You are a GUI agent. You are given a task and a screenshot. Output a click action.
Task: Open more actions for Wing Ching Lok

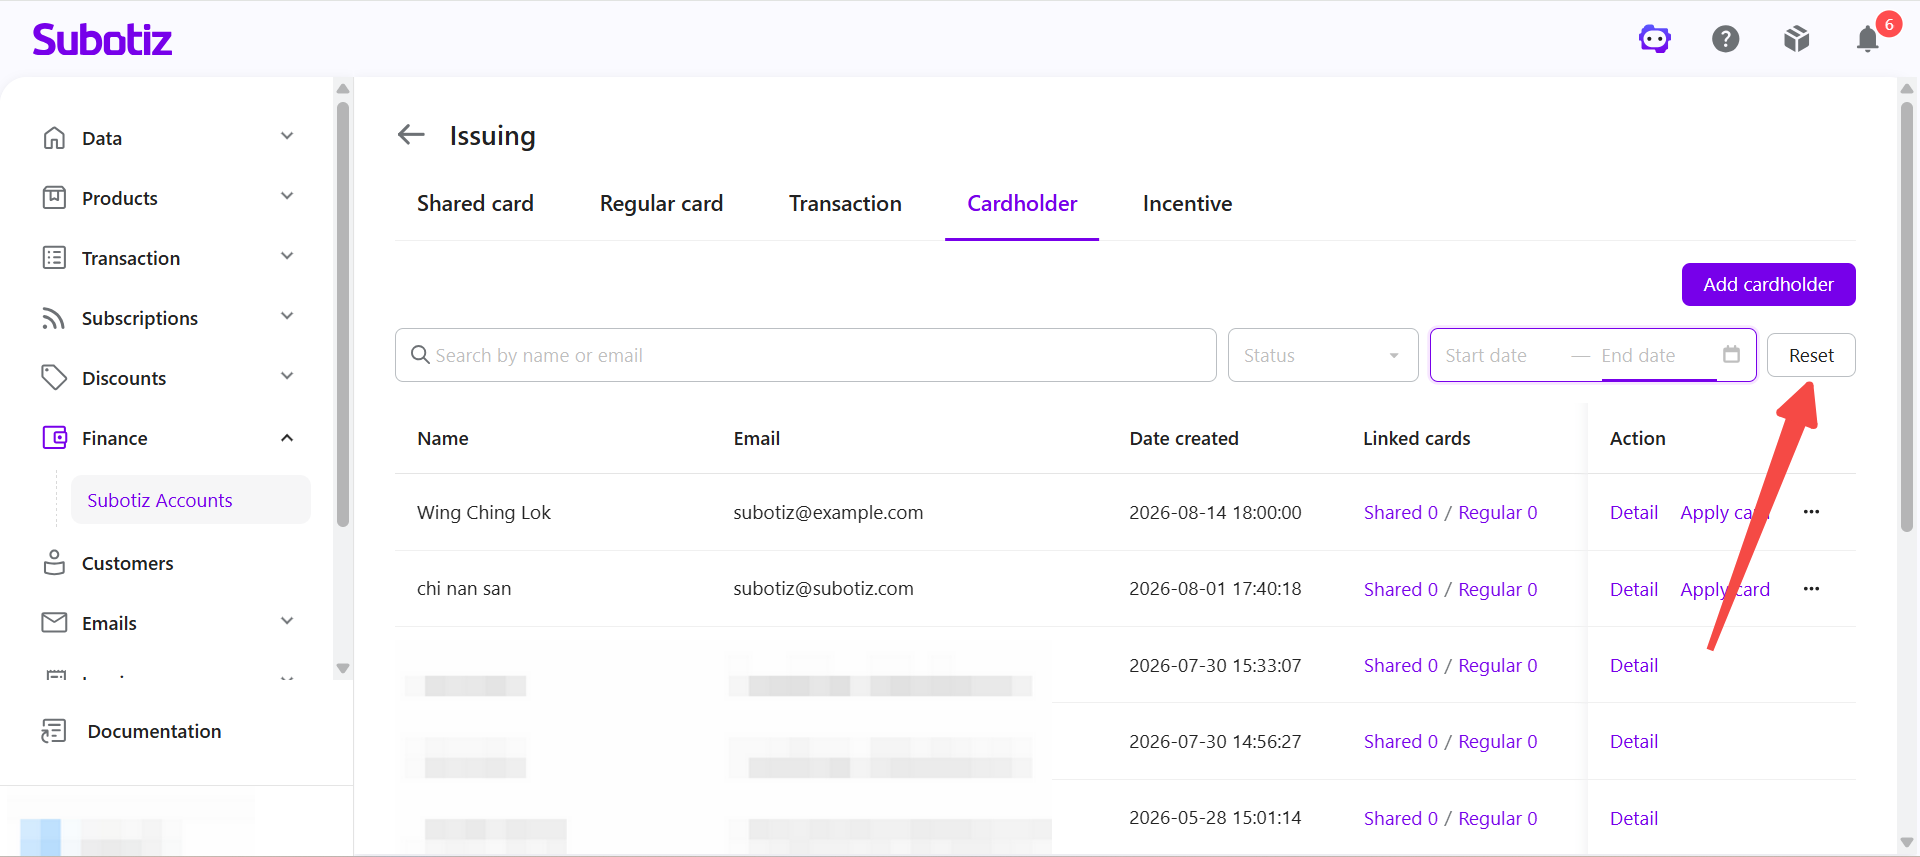click(1811, 512)
